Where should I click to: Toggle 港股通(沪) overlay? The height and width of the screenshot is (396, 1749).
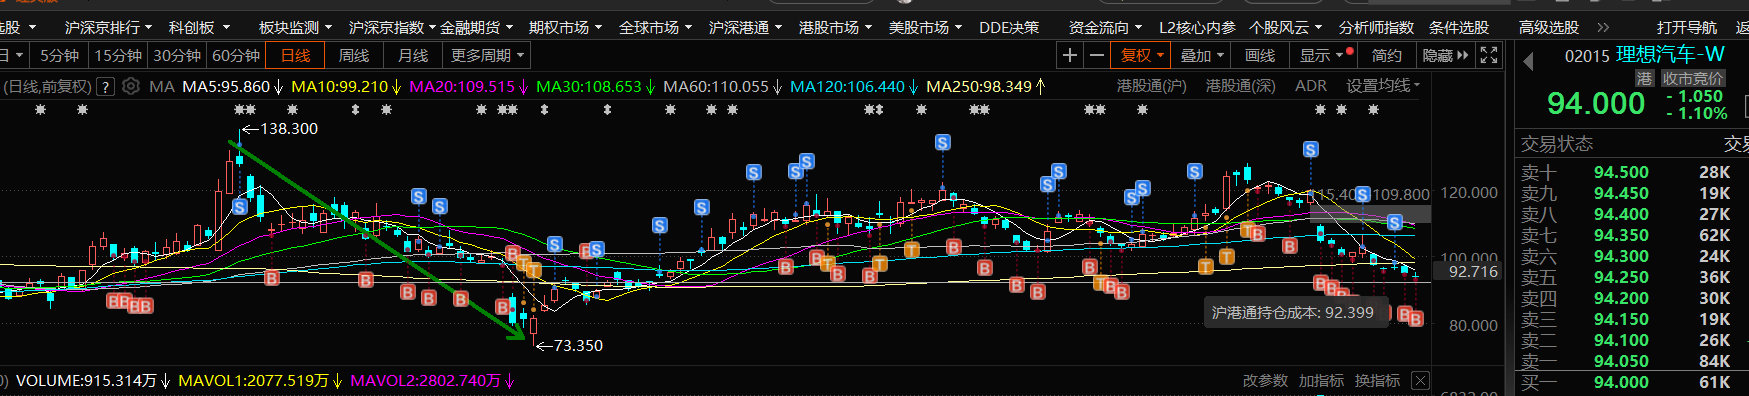(1152, 86)
